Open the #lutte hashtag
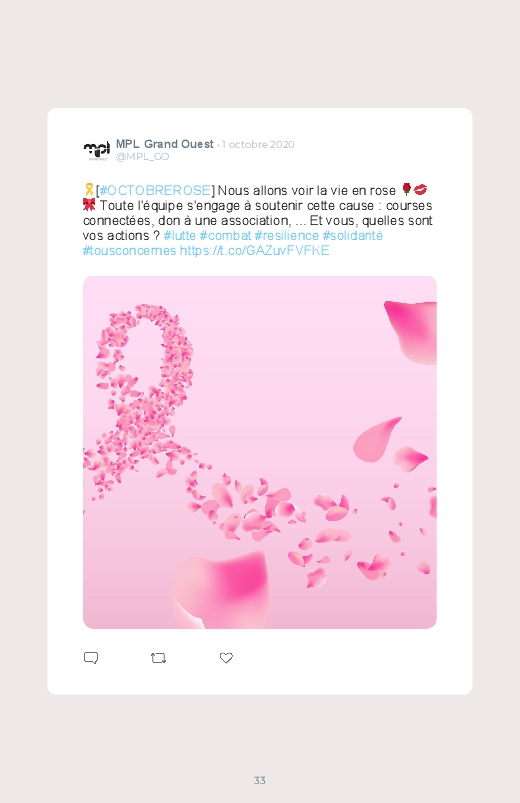This screenshot has height=803, width=520. [x=179, y=236]
